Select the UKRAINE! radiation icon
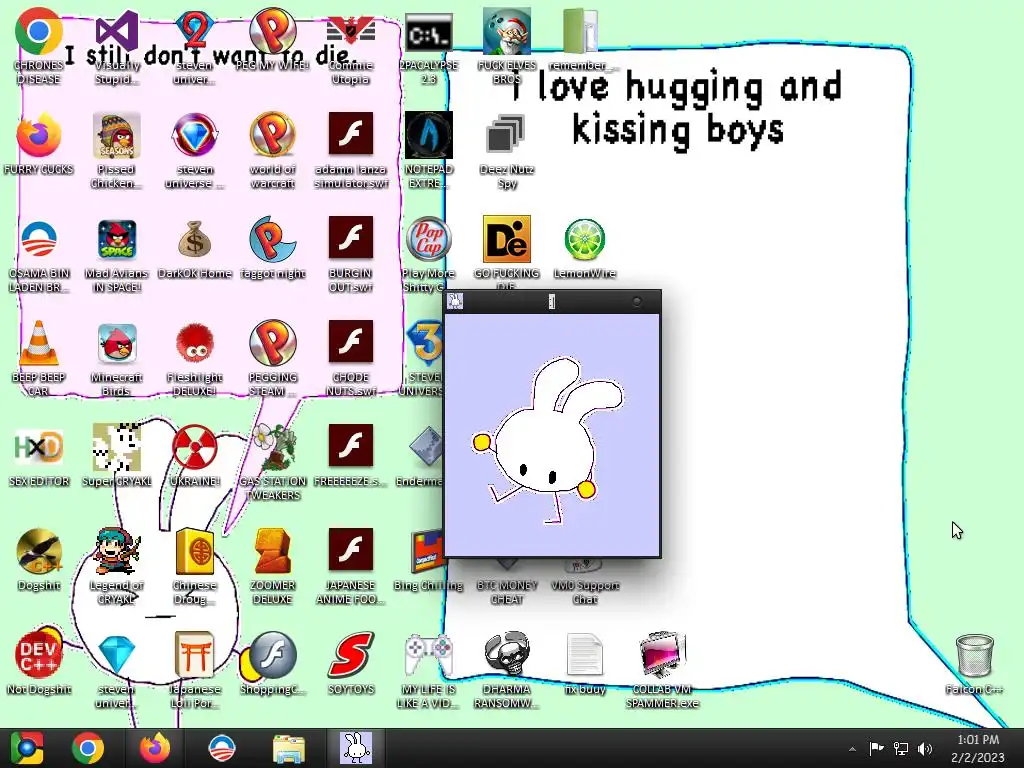This screenshot has height=768, width=1024. click(195, 447)
